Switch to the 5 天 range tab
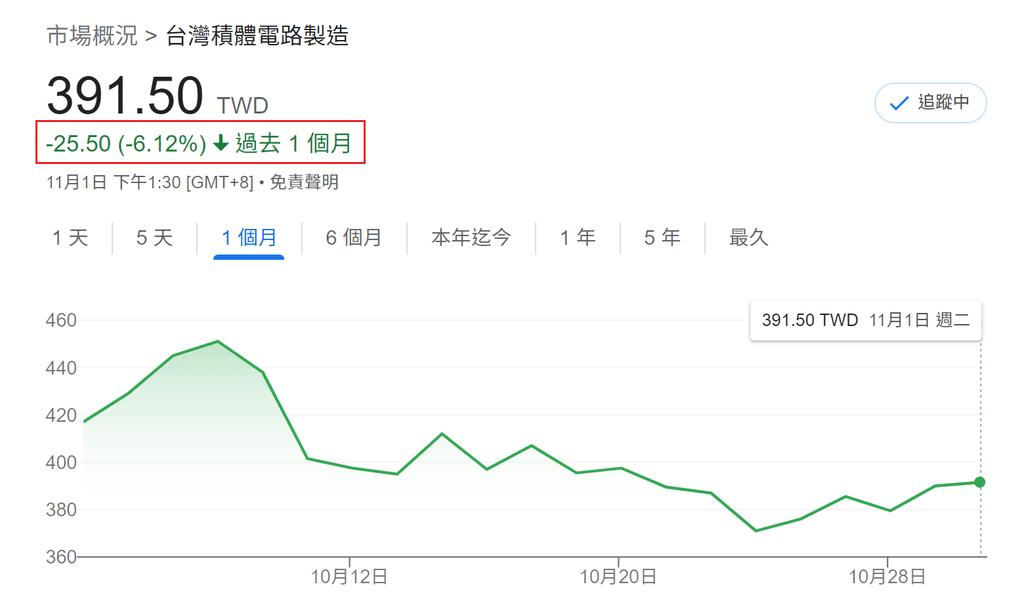The width and height of the screenshot is (1024, 616). coord(154,238)
